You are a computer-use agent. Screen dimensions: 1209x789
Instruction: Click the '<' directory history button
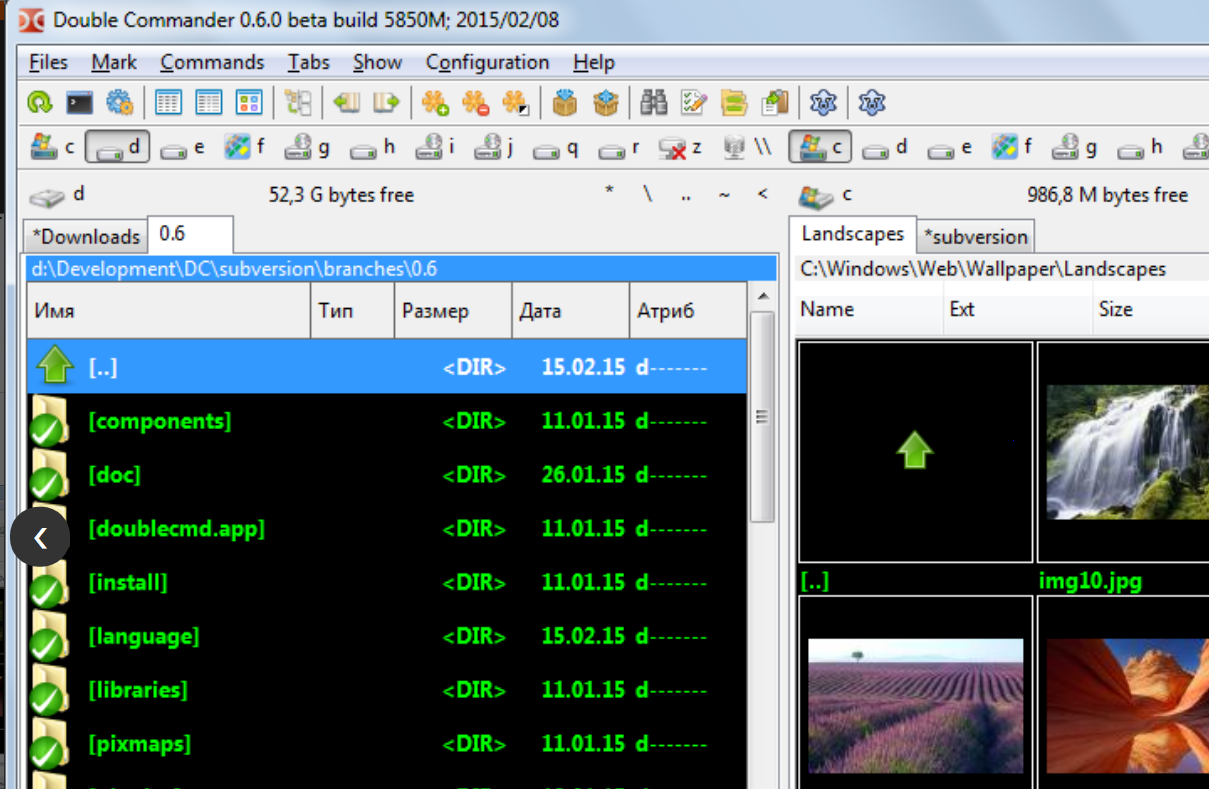tap(763, 194)
